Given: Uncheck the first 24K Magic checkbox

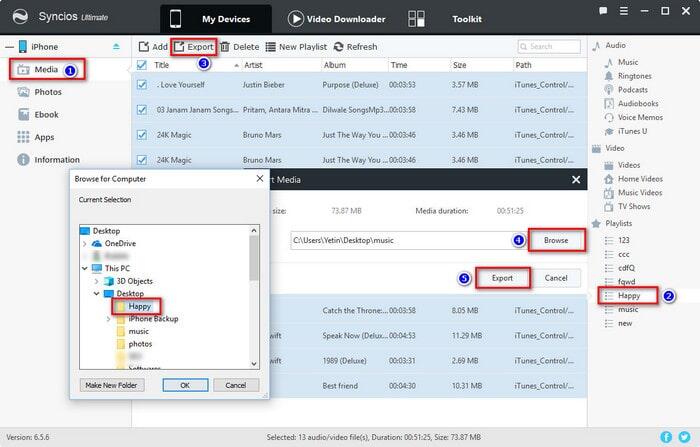Looking at the screenshot, I should click(142, 134).
